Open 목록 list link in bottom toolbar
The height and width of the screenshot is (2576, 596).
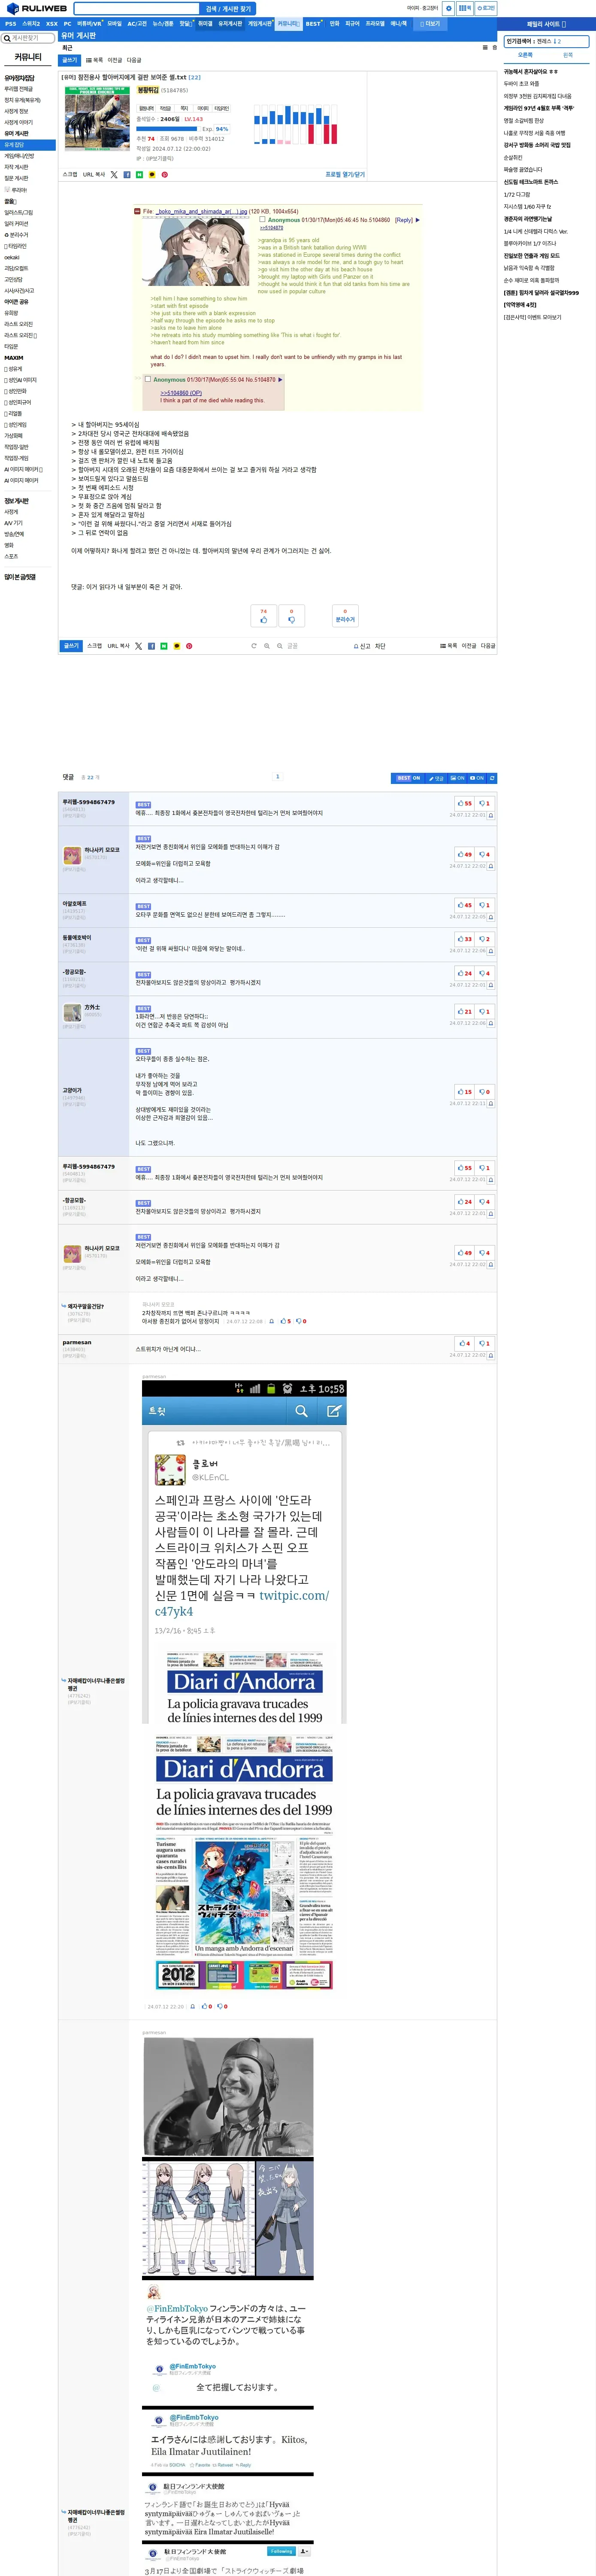pyautogui.click(x=449, y=646)
